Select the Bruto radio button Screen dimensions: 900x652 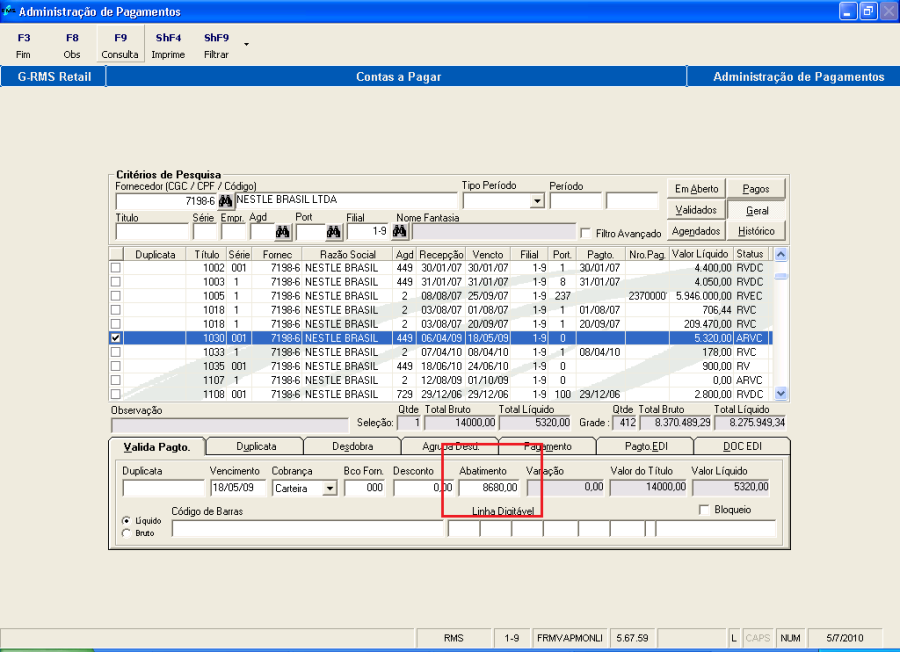[x=125, y=533]
